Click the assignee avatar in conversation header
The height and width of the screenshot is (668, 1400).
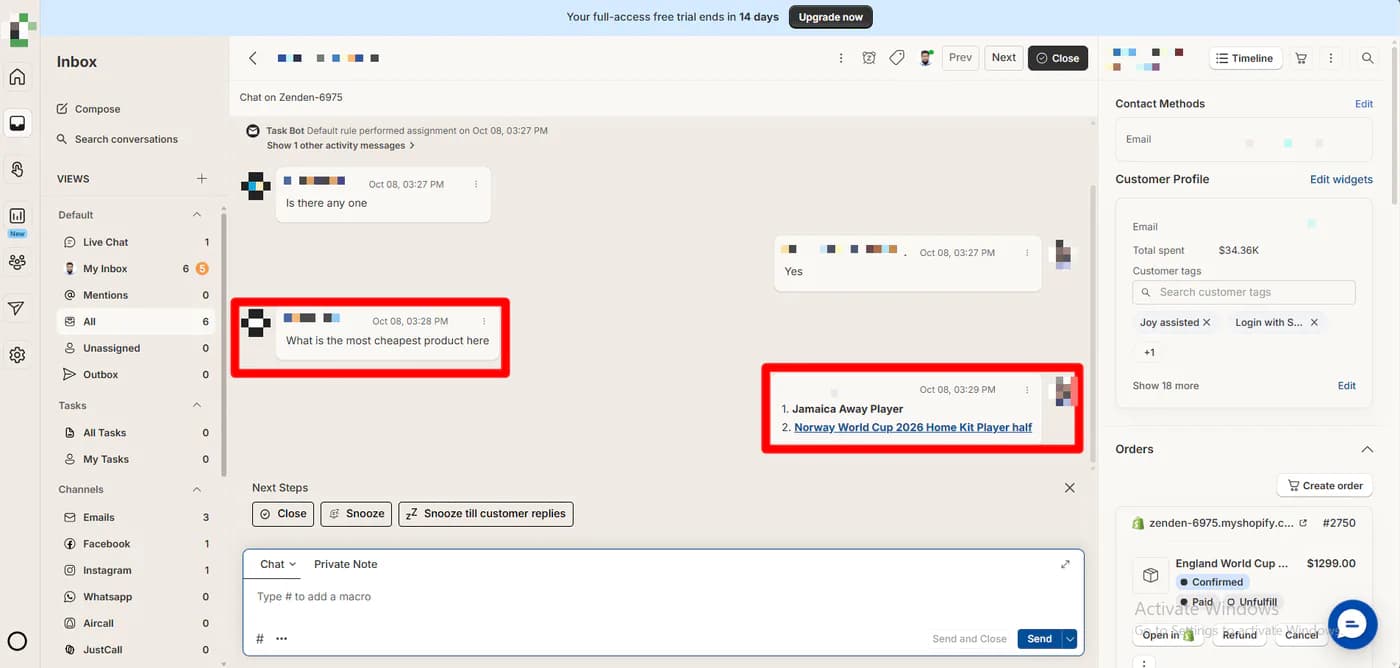926,58
